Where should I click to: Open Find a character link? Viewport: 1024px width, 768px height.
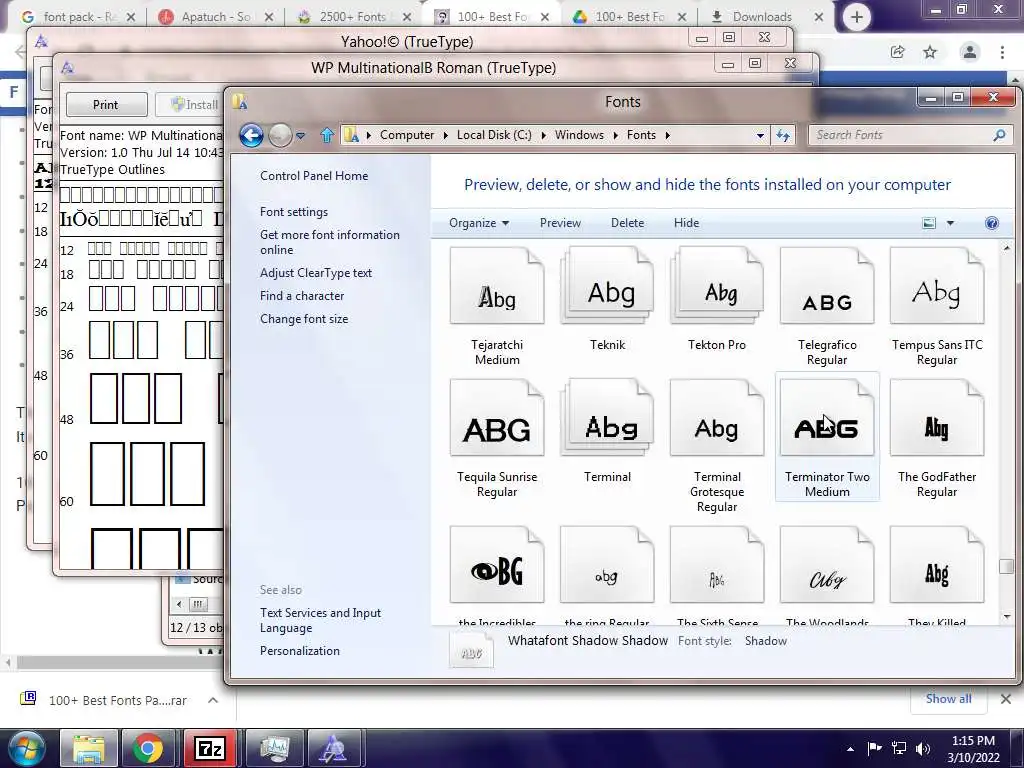pos(302,296)
